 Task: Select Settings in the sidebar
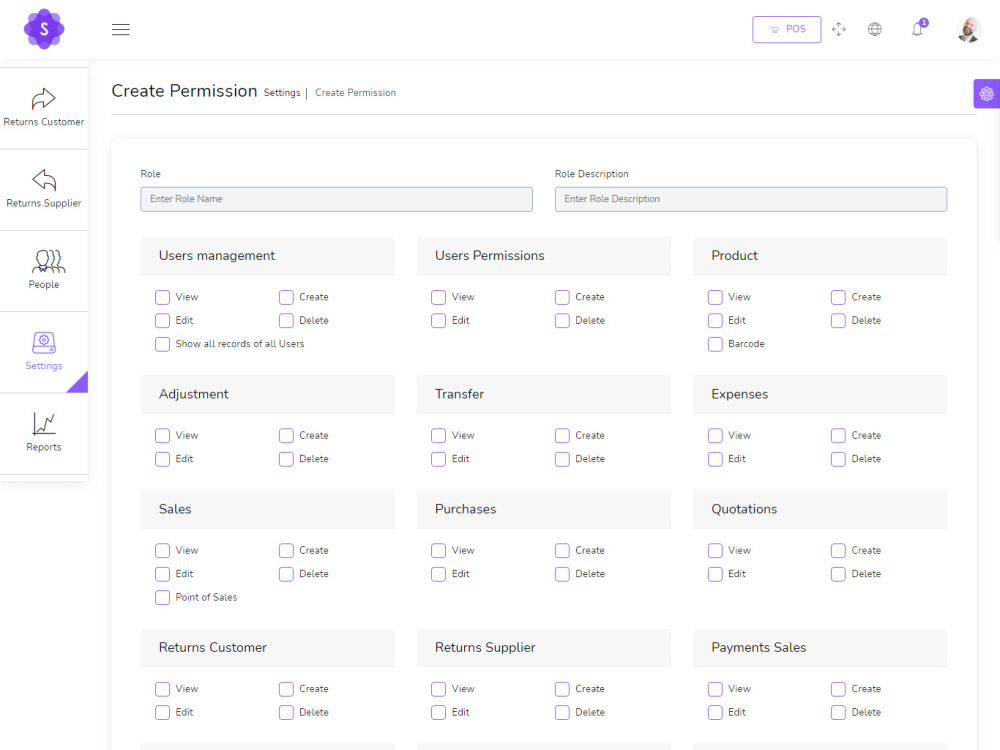coord(44,352)
